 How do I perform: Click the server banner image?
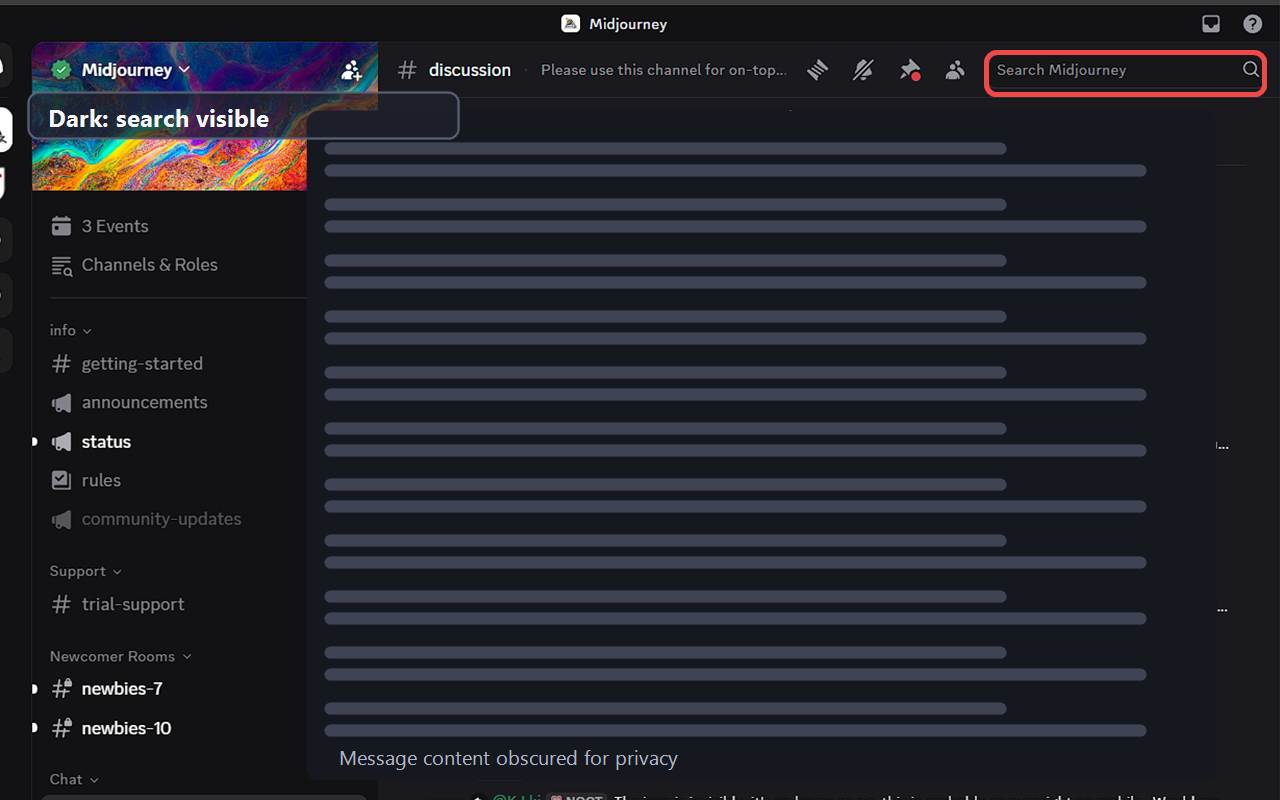(x=170, y=165)
